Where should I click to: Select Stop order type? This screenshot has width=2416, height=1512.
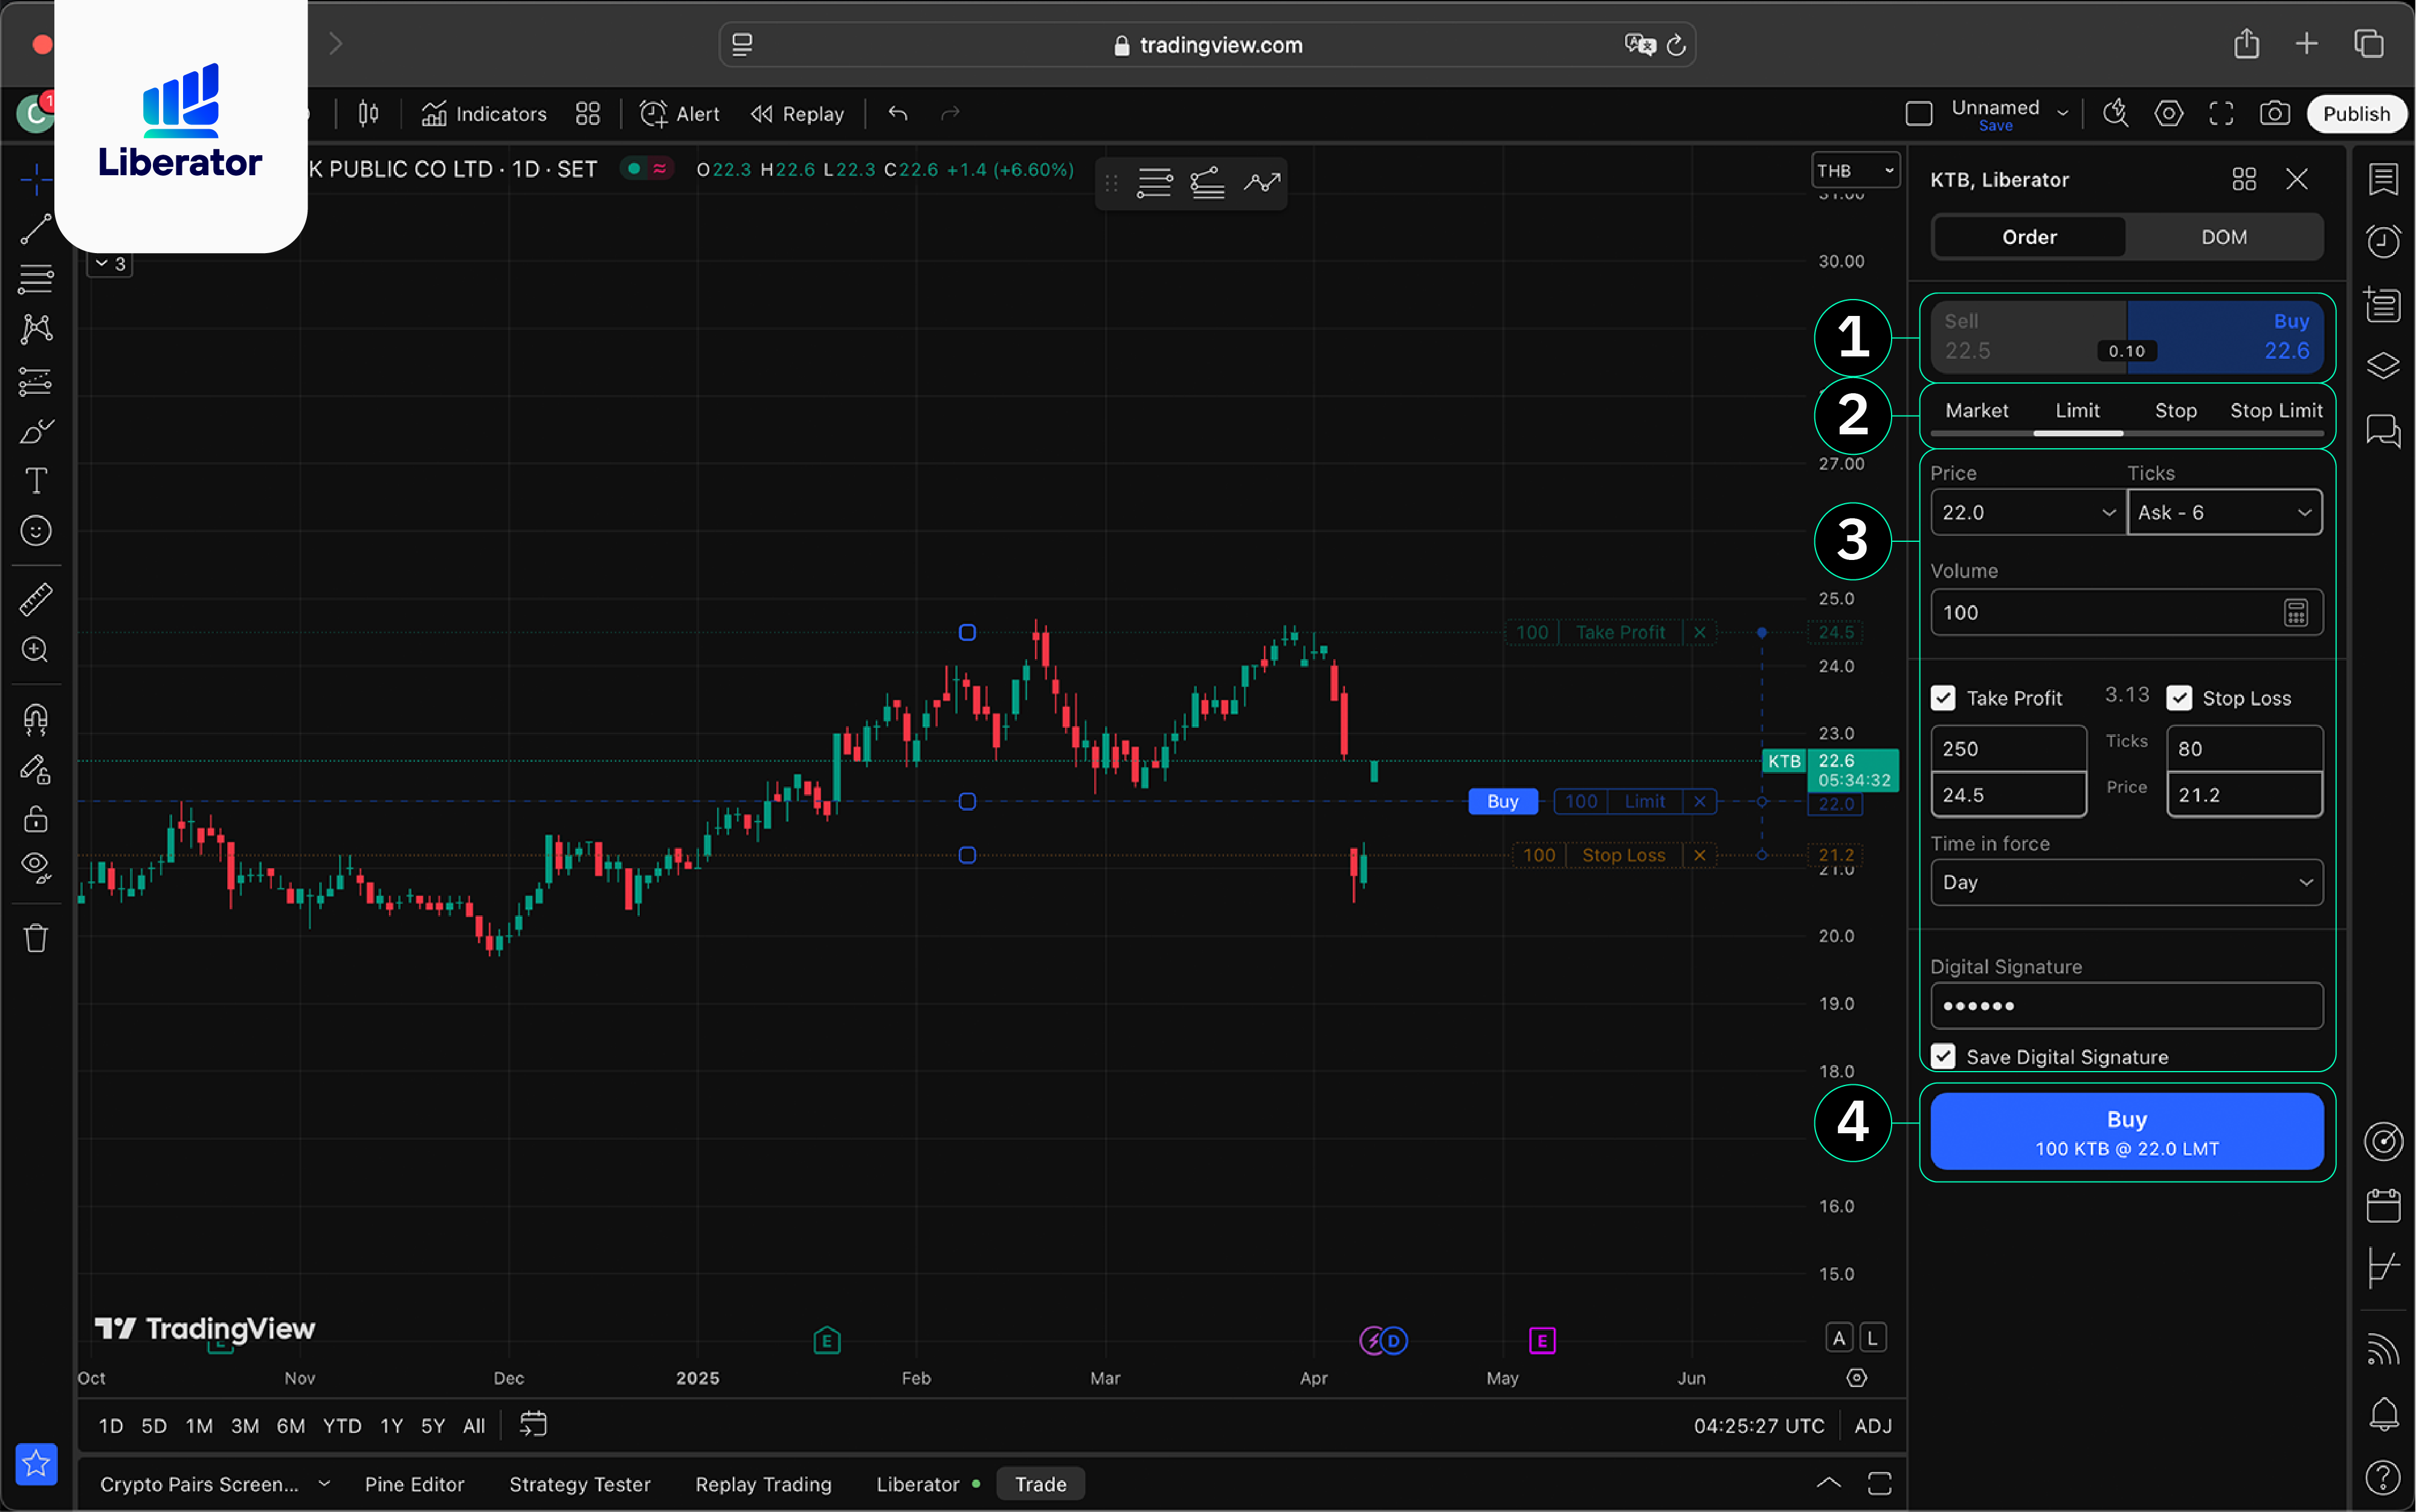[x=2175, y=411]
